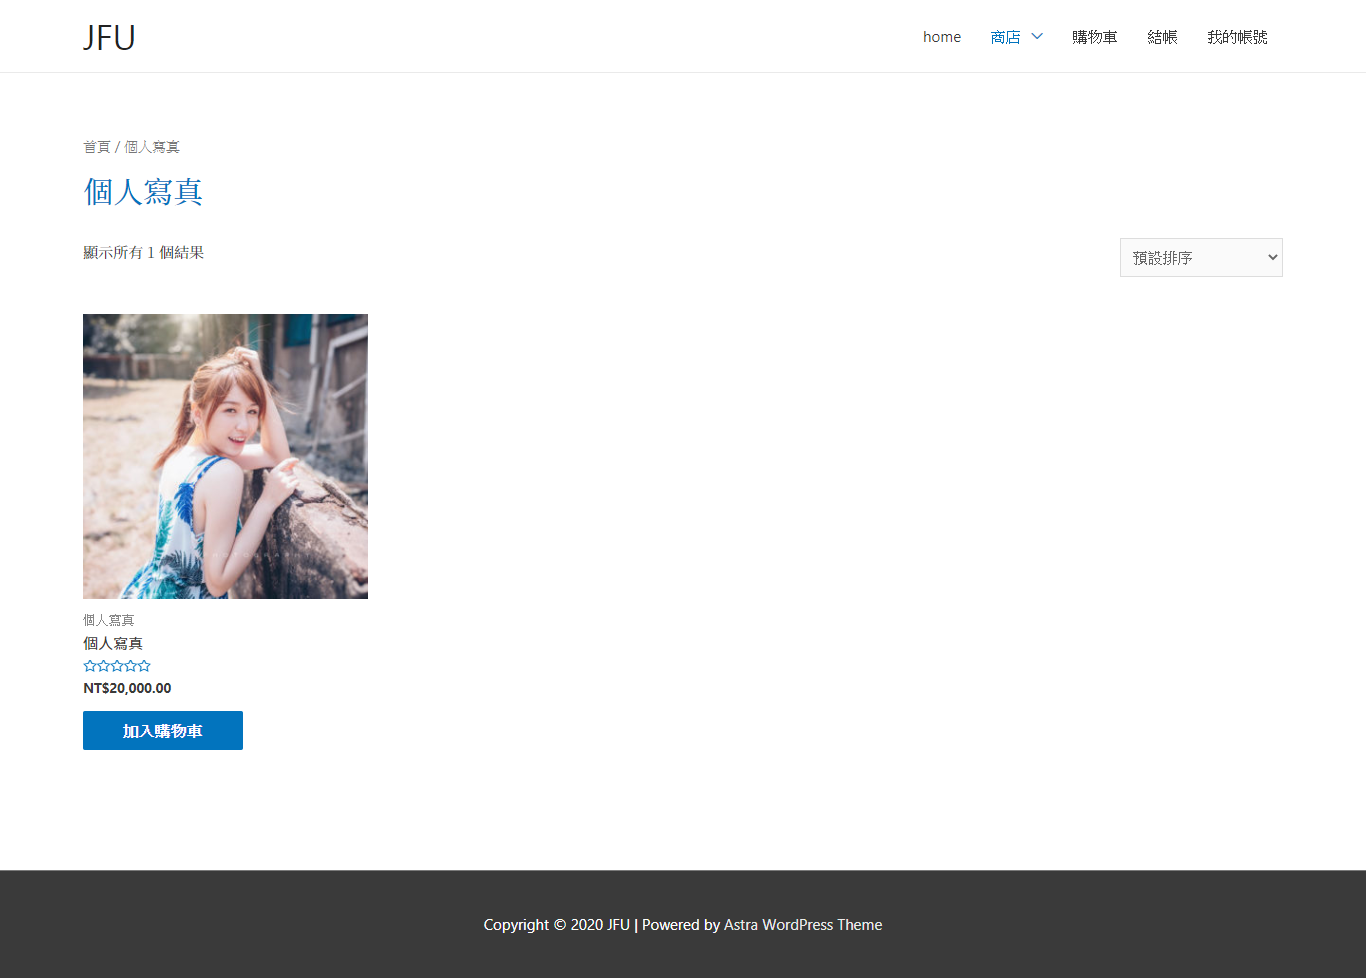Open 我的帳號 in the navigation
The image size is (1366, 978).
coord(1237,37)
